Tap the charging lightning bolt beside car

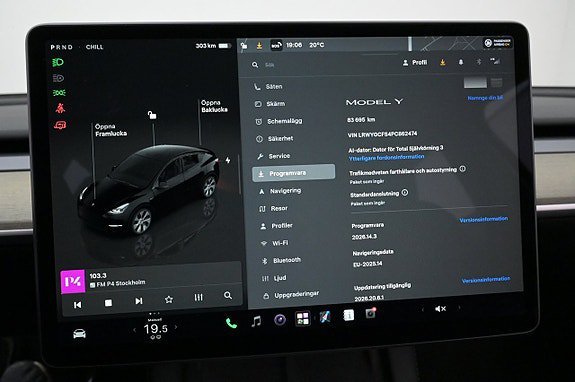[228, 160]
